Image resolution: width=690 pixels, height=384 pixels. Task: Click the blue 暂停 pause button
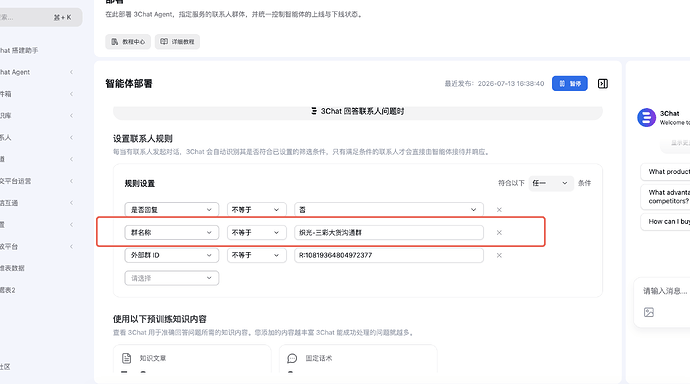point(570,84)
